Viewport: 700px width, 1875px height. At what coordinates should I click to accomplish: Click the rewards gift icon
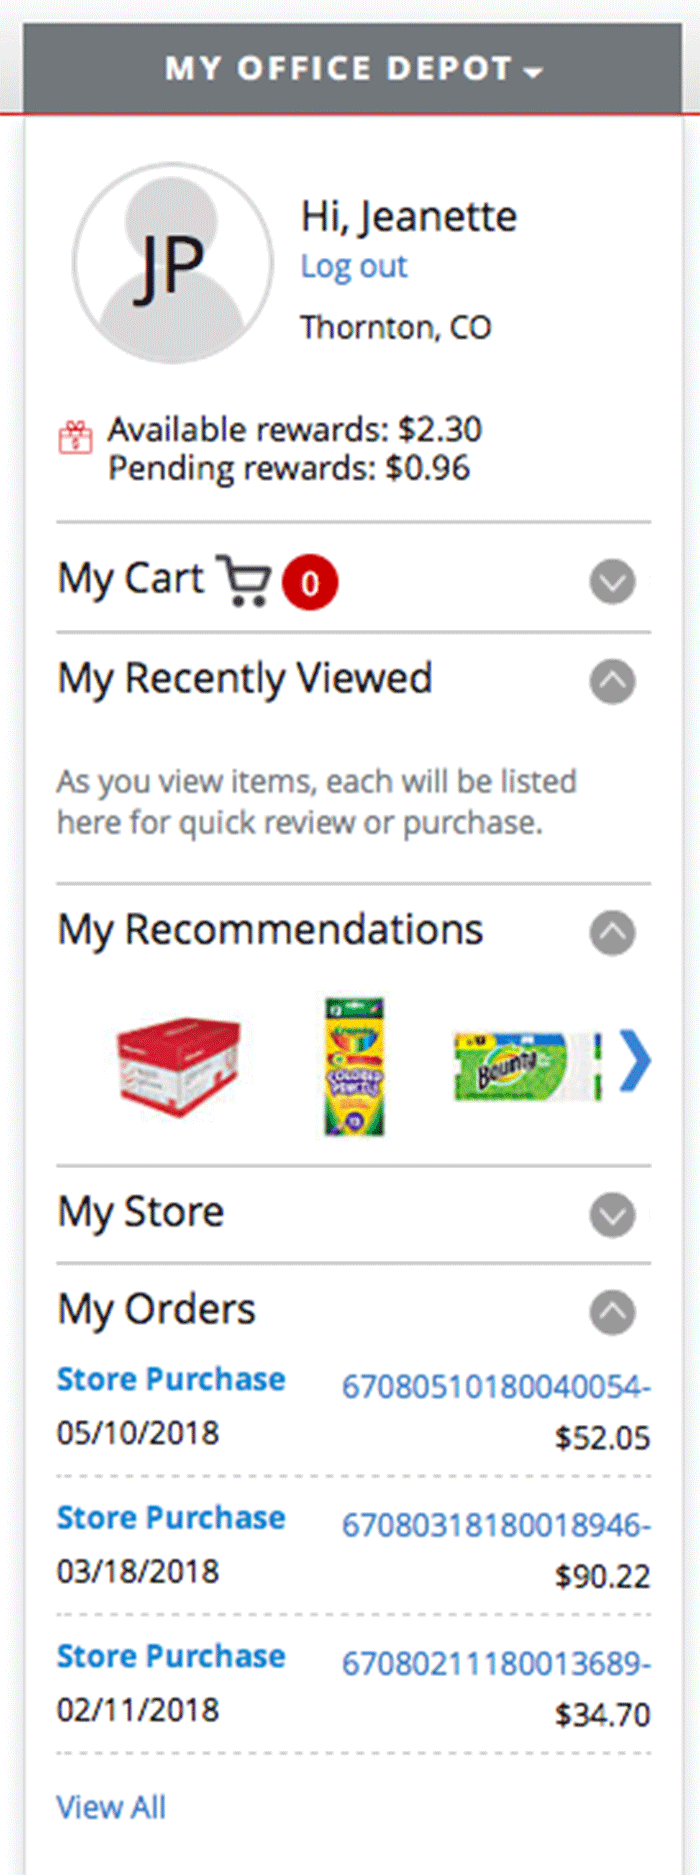click(75, 438)
